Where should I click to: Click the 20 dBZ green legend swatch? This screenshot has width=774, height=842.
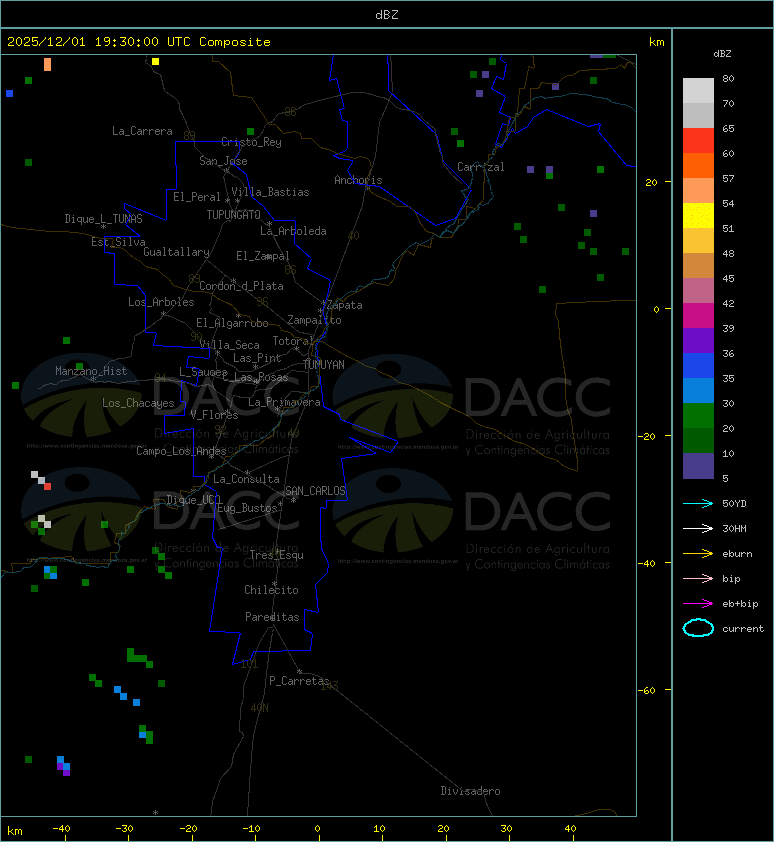click(698, 416)
